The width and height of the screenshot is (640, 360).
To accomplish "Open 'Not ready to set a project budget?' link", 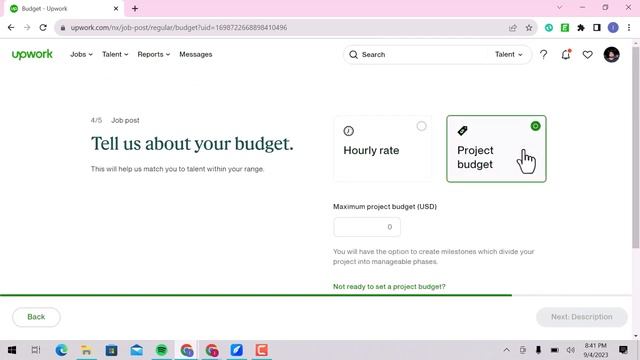I will (389, 287).
